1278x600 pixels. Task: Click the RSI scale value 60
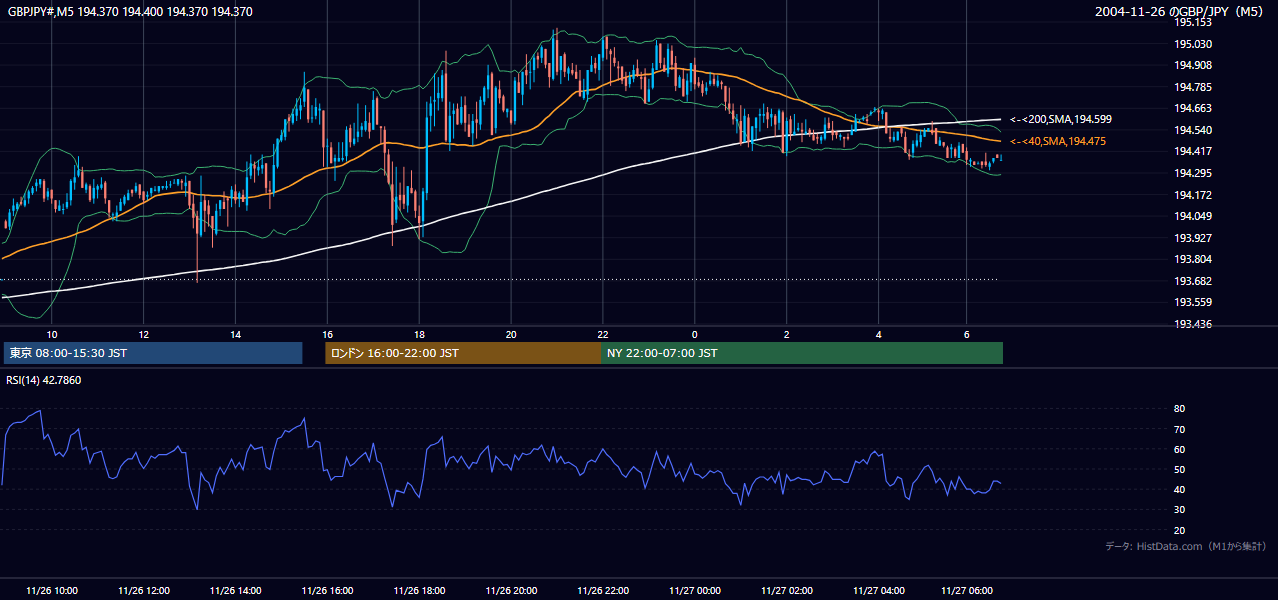[x=1179, y=449]
